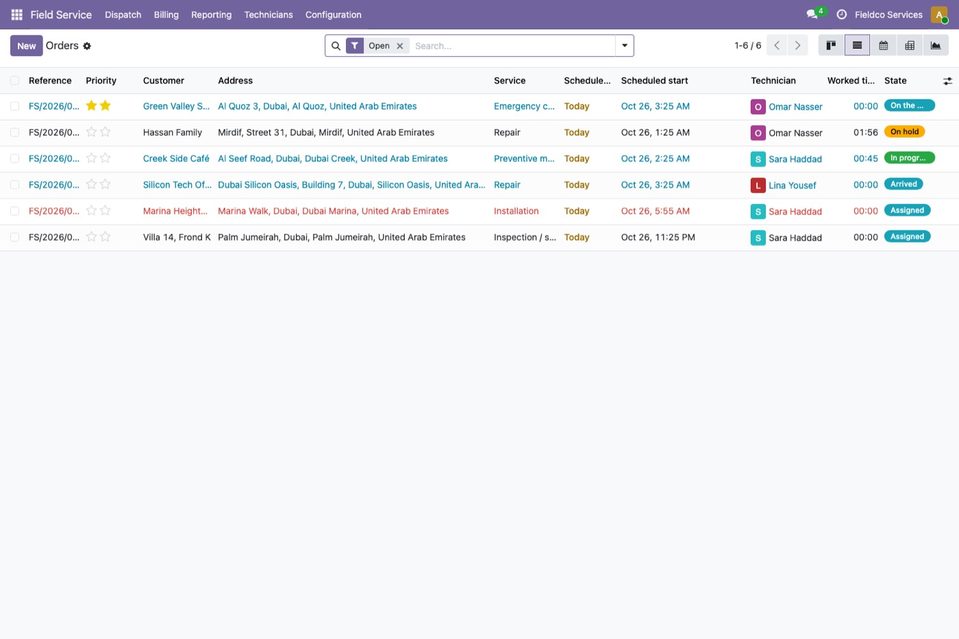Set first priority star for Hassan Family
This screenshot has width=959, height=639.
pos(92,132)
